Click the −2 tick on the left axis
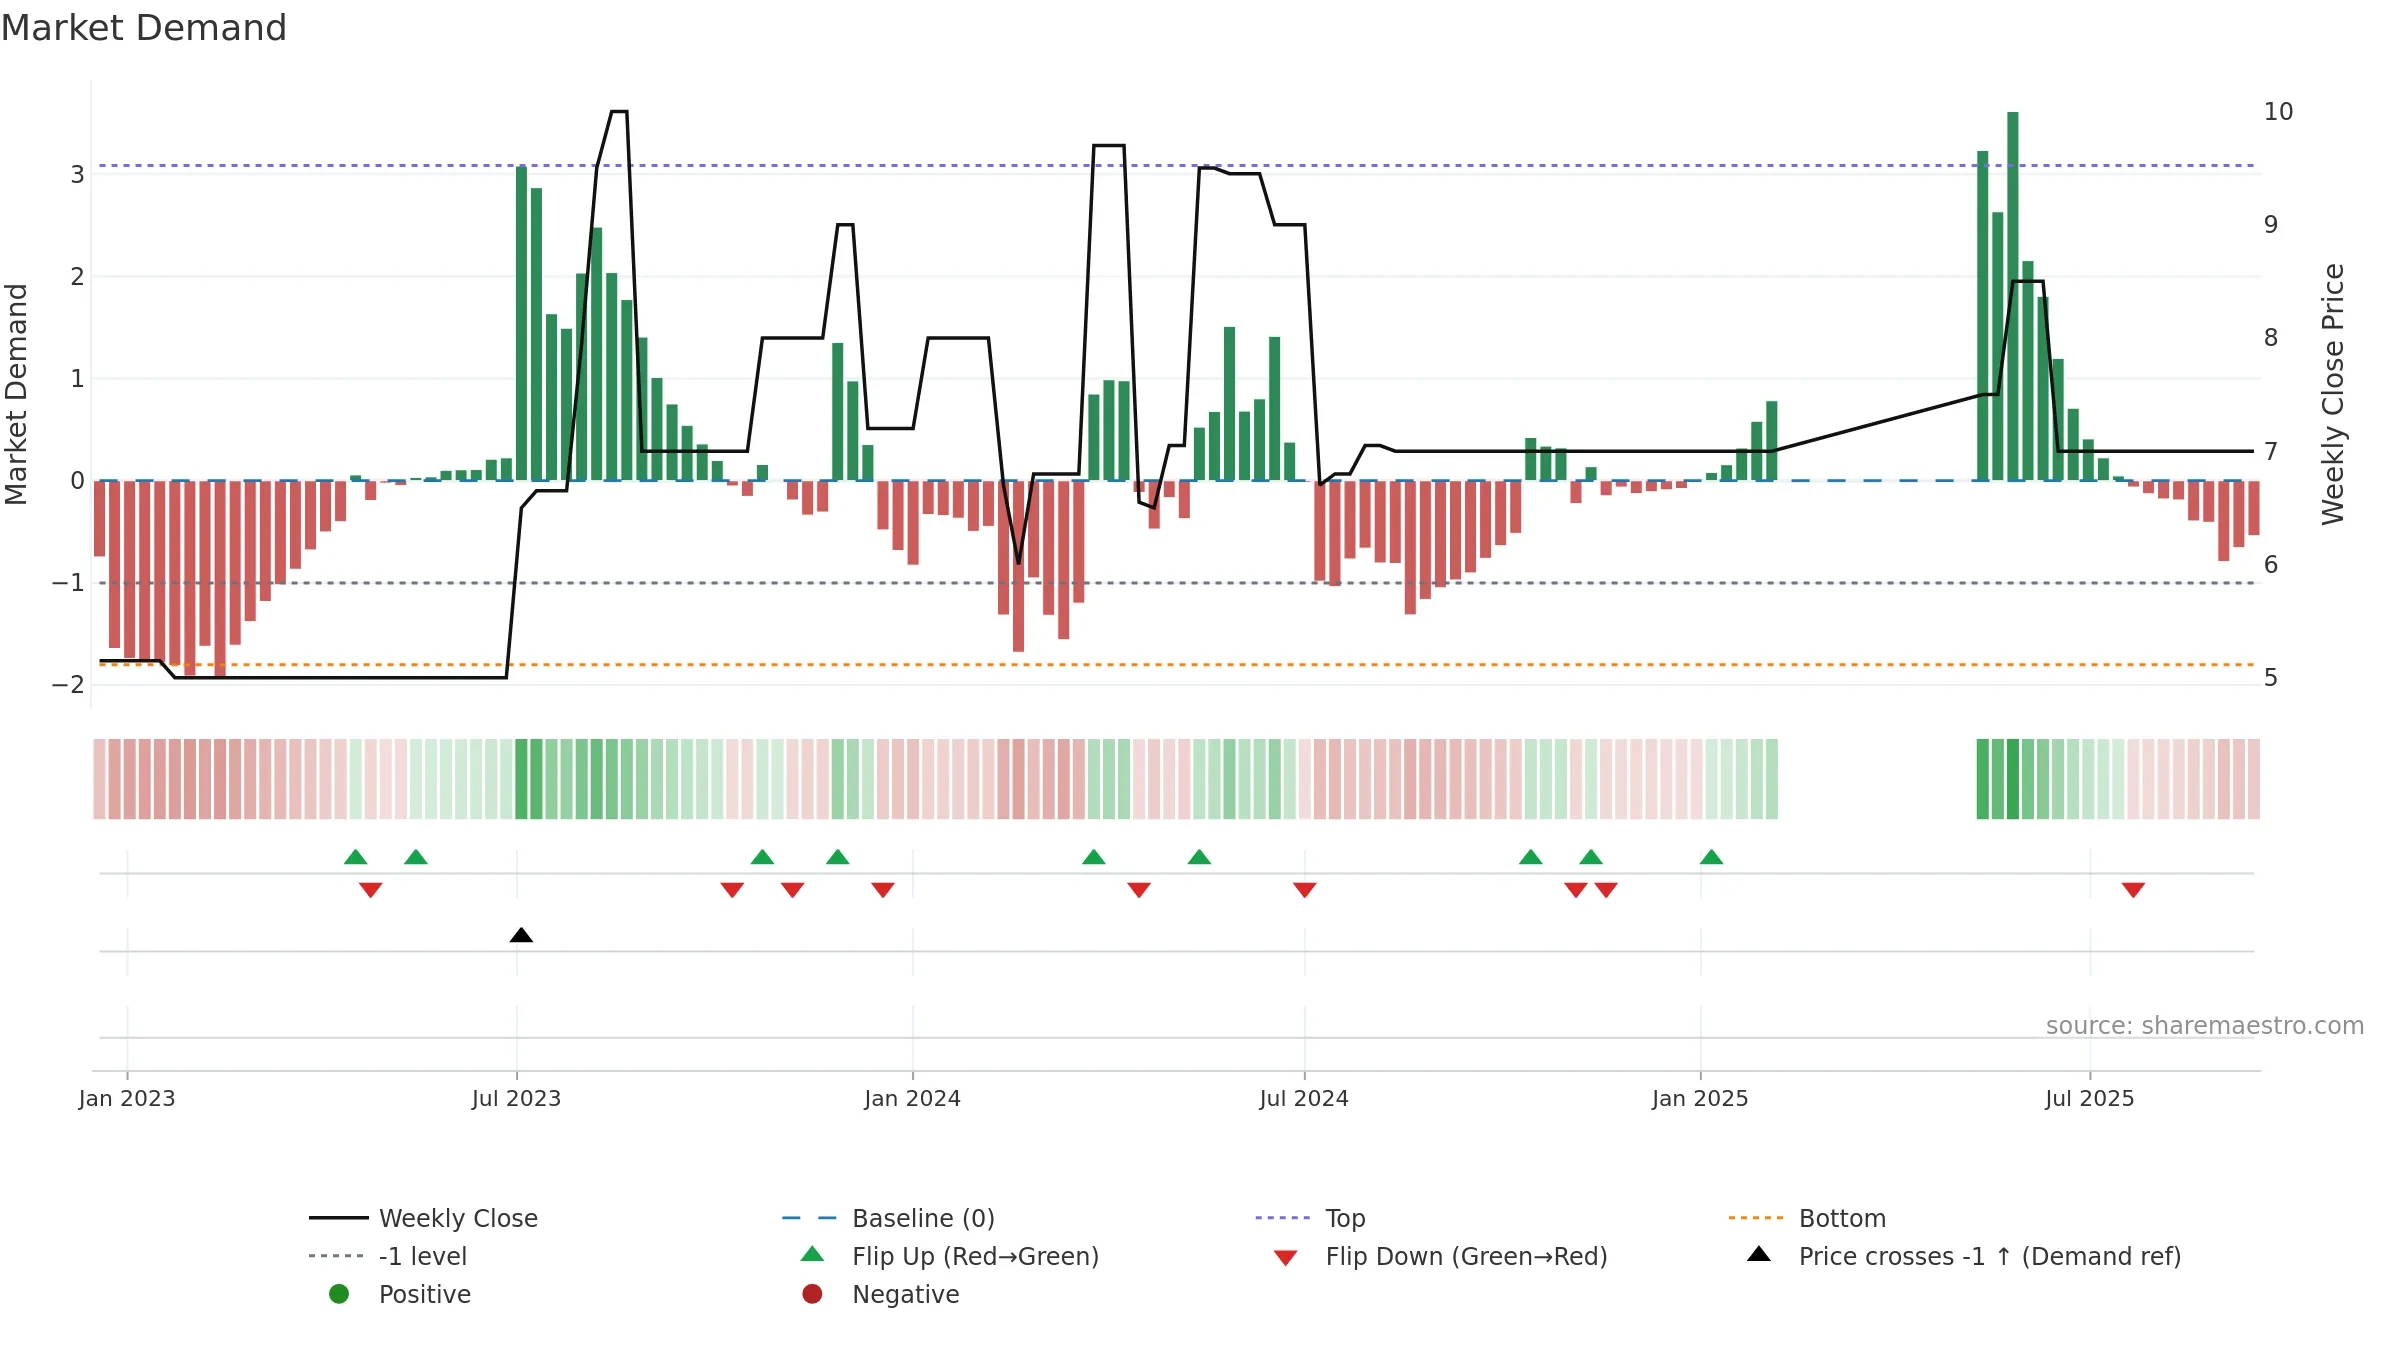 click(x=68, y=684)
